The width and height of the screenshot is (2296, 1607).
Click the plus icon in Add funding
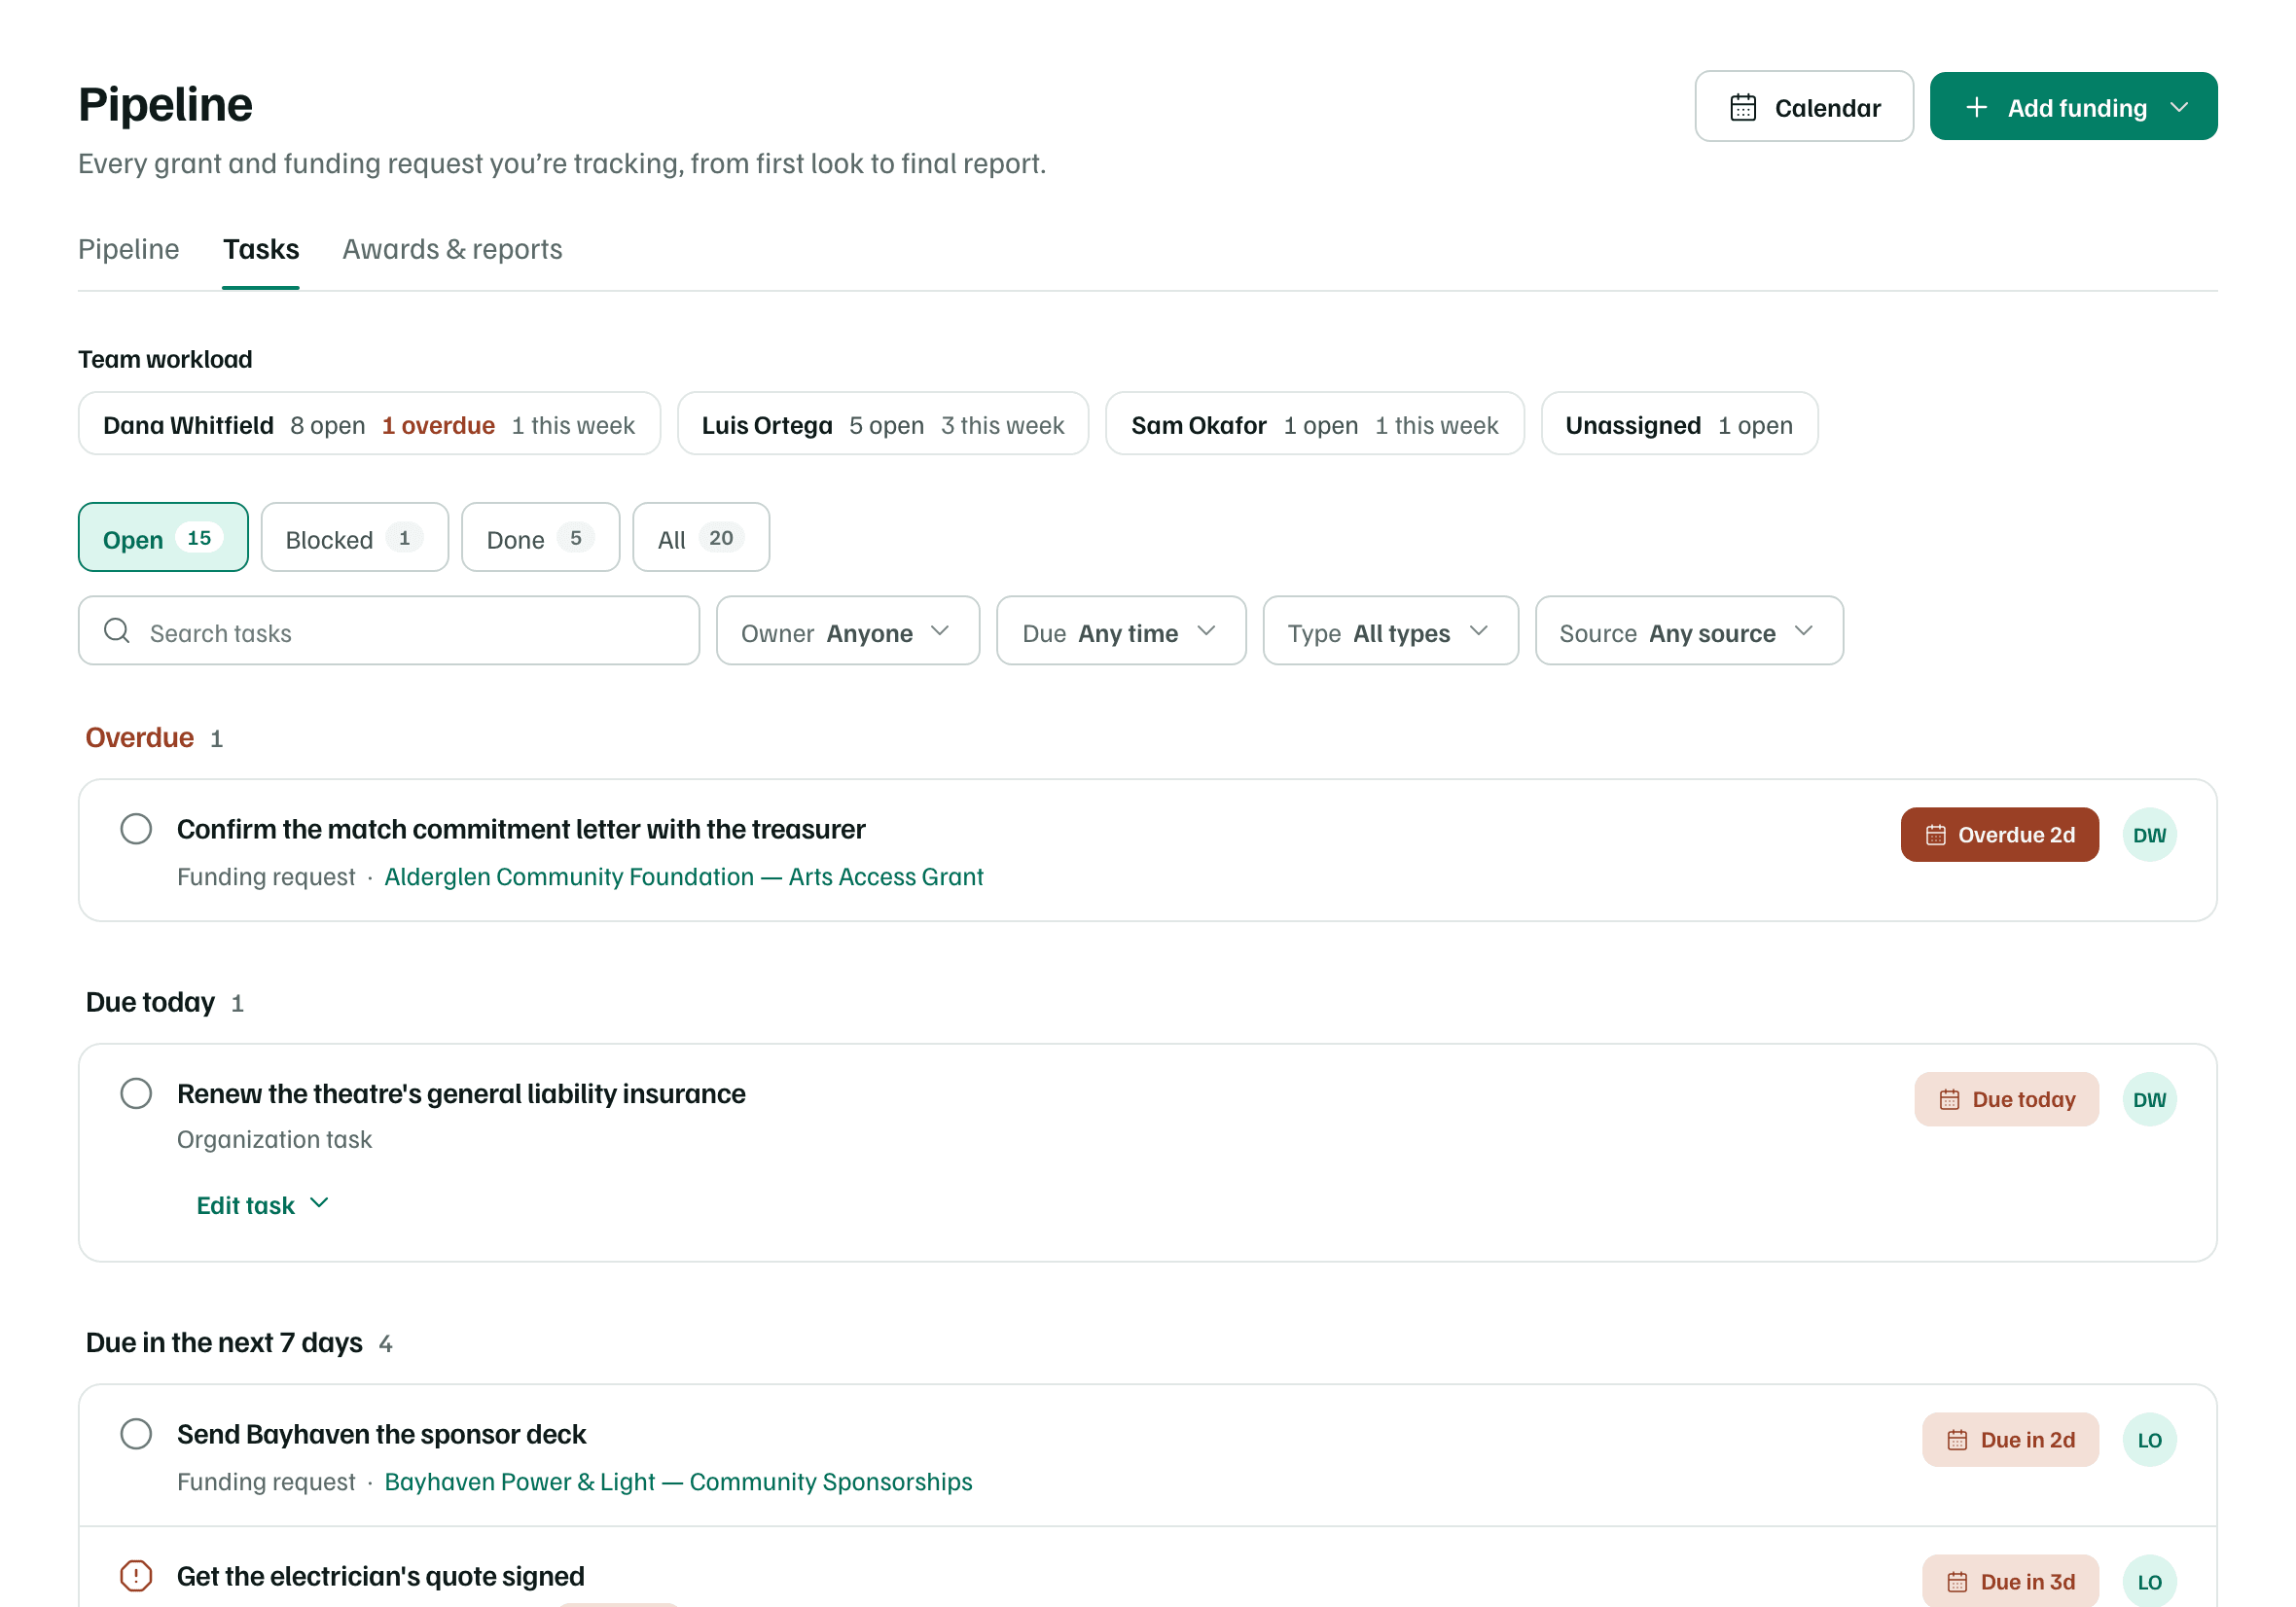1976,107
